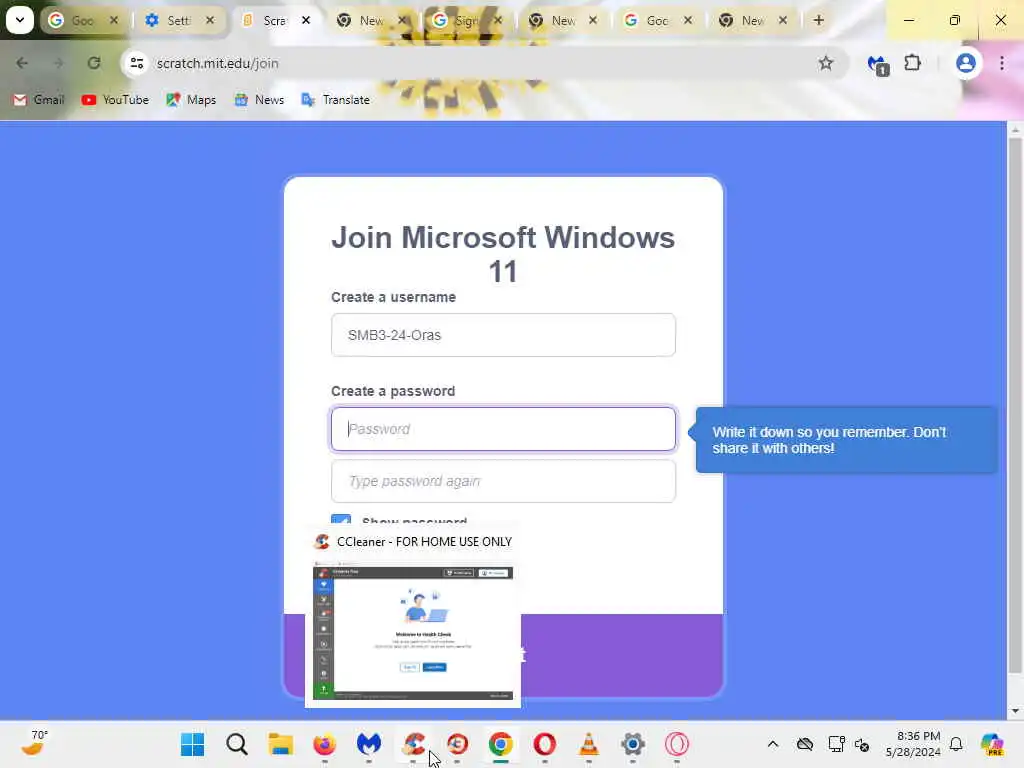Click the Type password again field
1024x768 pixels.
click(503, 481)
